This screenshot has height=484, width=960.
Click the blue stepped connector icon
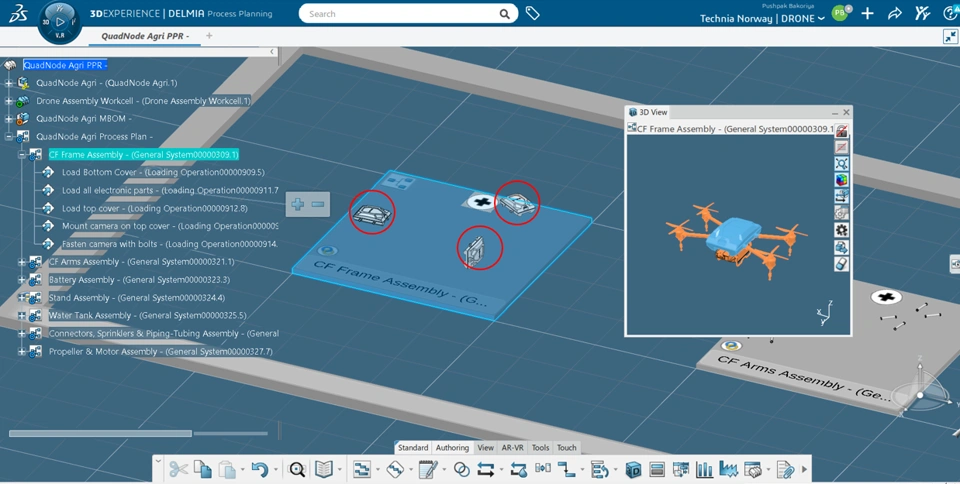point(566,469)
